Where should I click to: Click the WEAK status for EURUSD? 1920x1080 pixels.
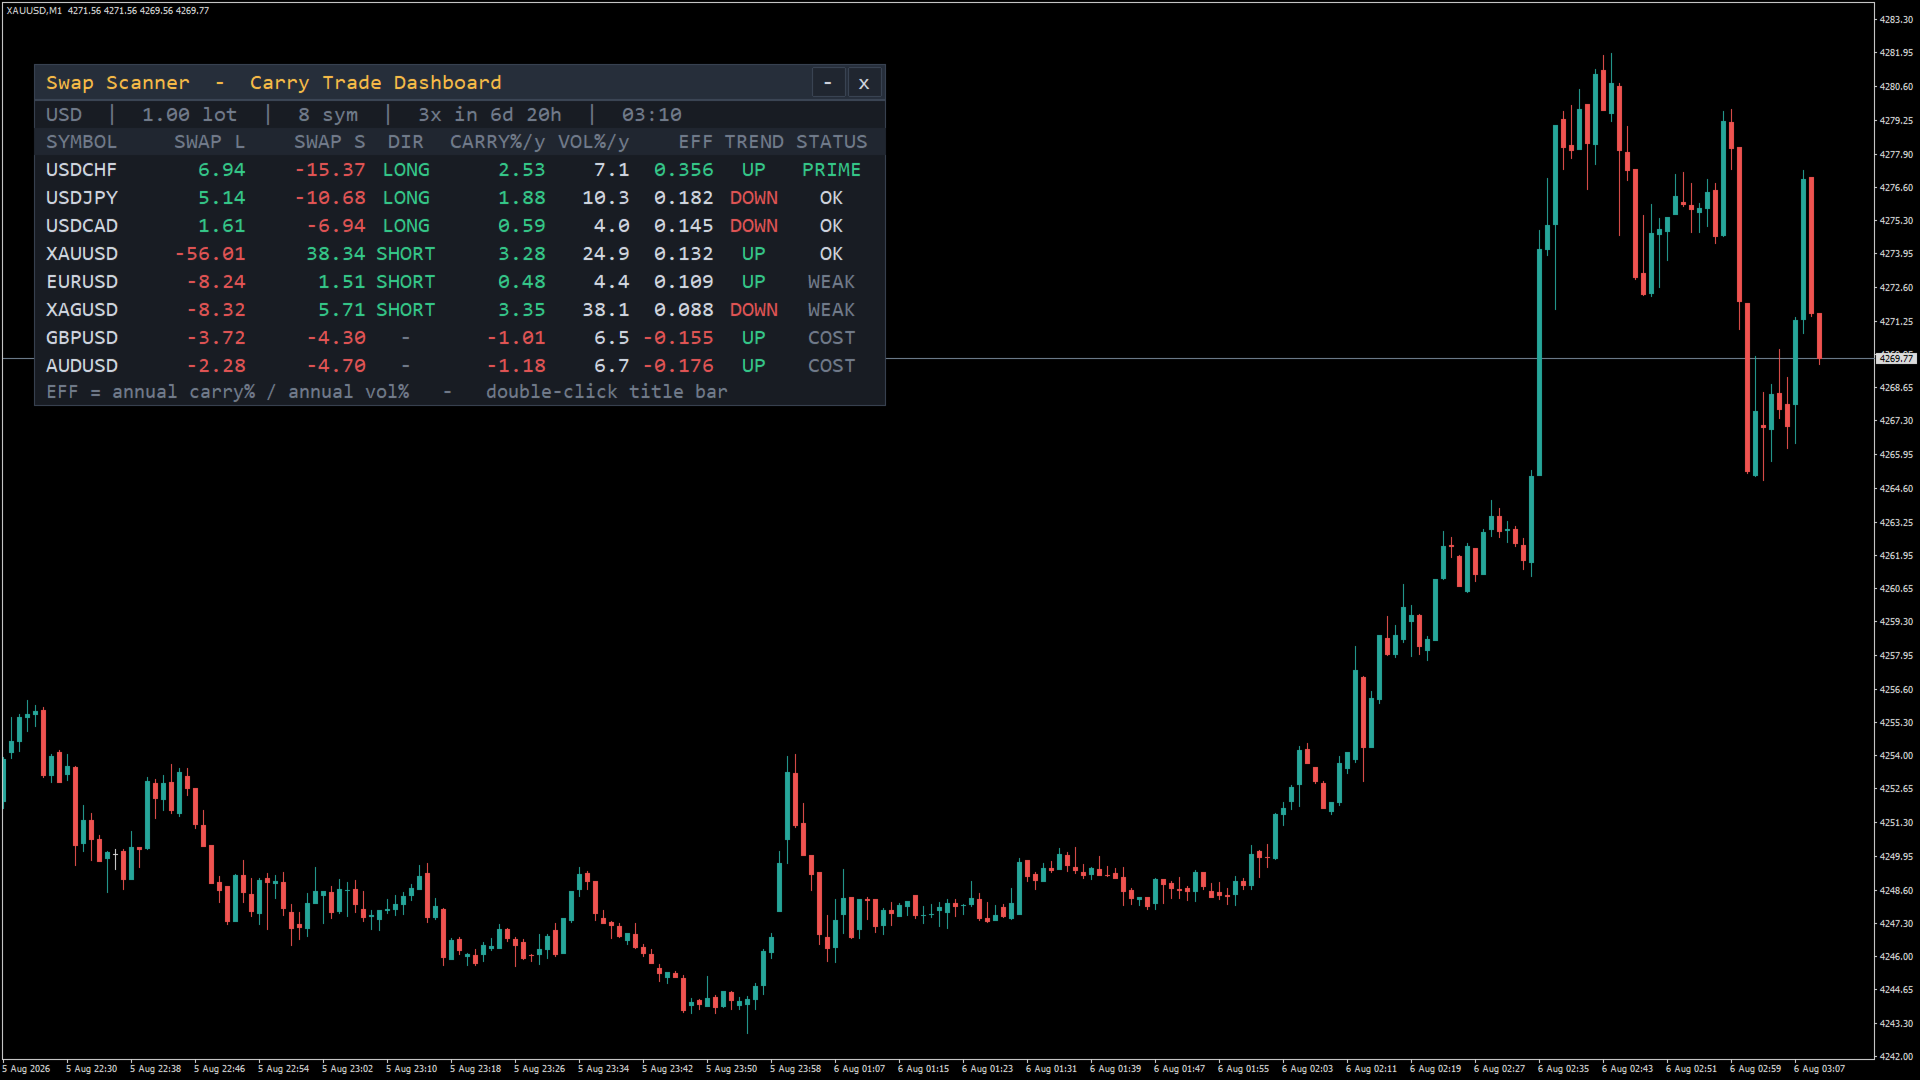[832, 282]
